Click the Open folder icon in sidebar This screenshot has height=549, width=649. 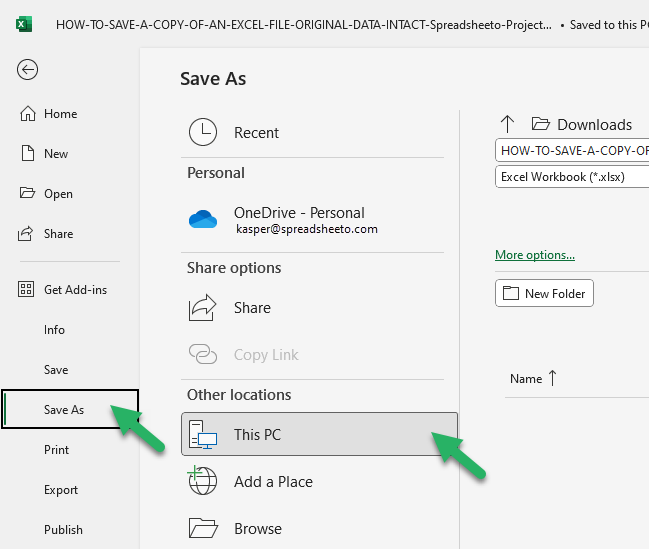(27, 193)
